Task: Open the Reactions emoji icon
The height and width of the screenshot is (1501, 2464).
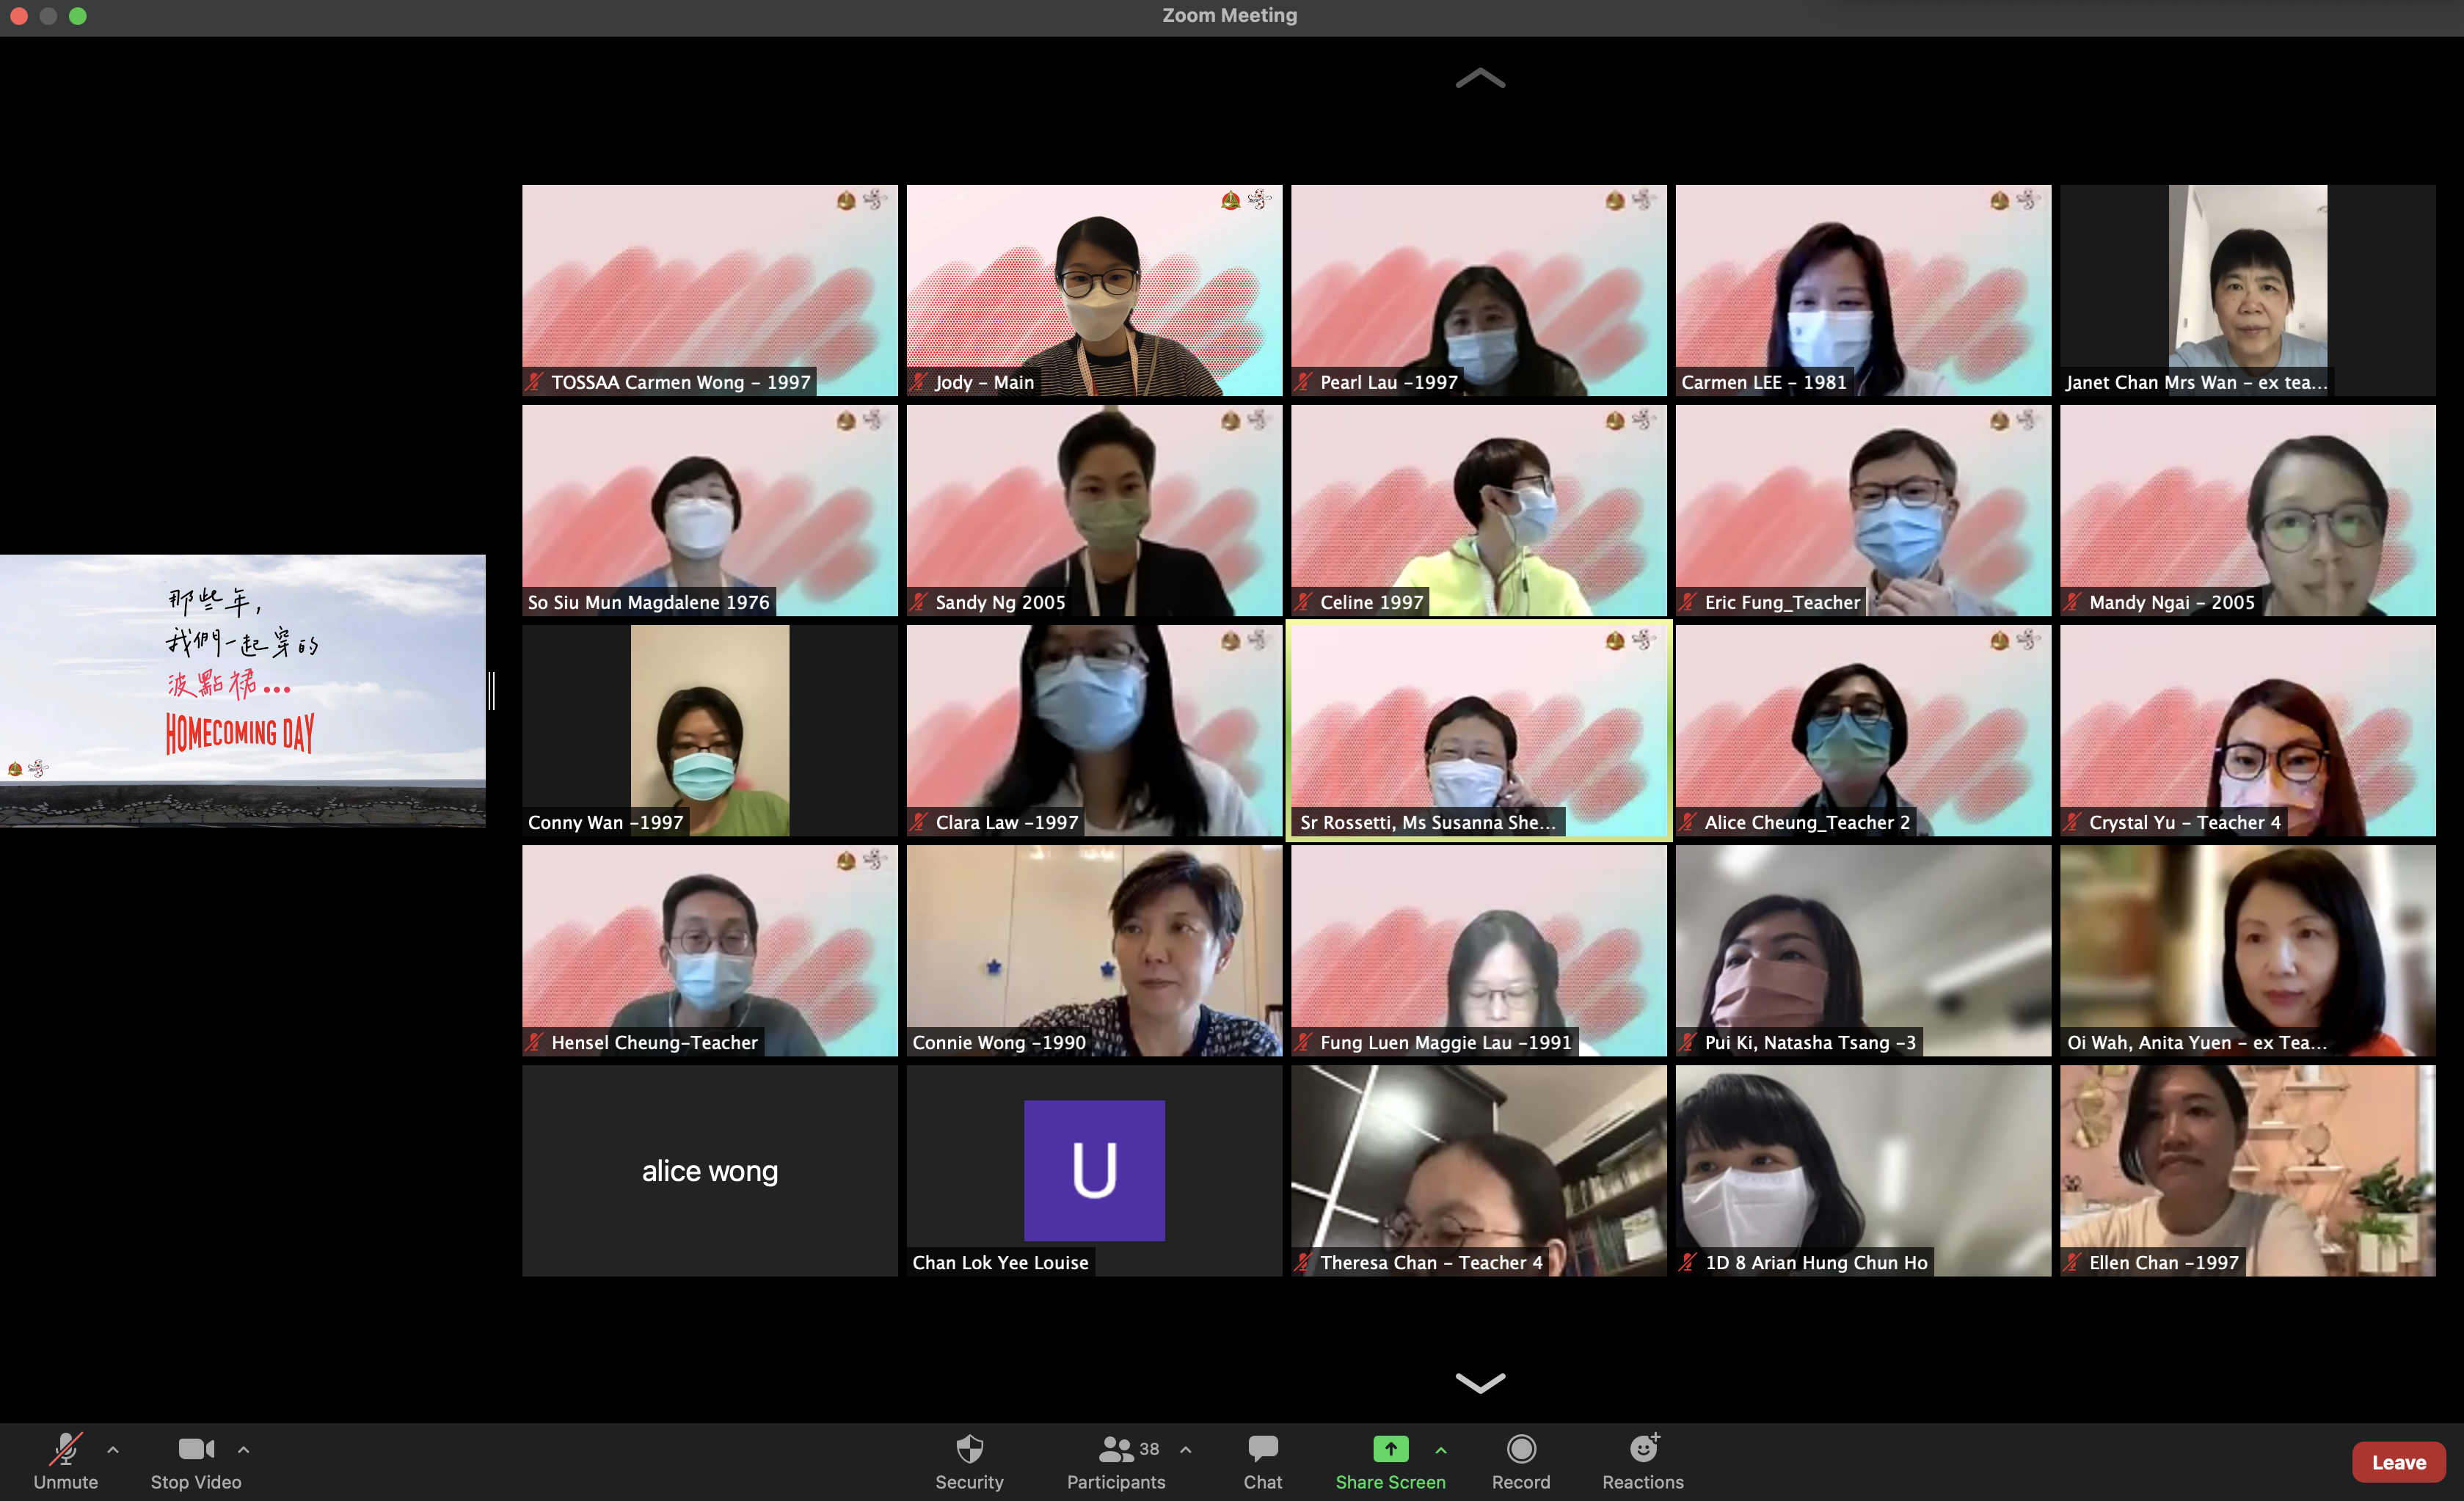Action: tap(1643, 1449)
